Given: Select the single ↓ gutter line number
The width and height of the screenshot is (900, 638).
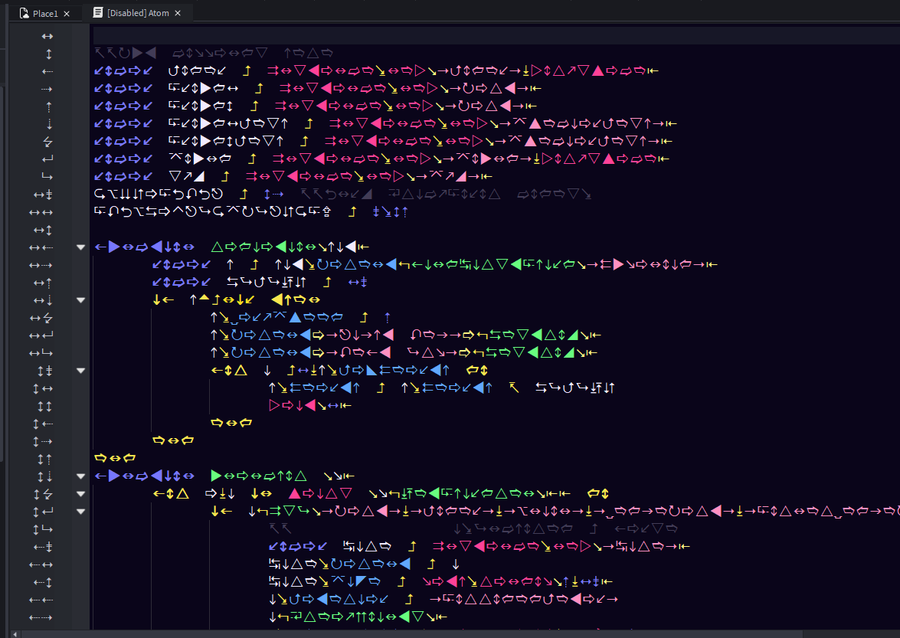Looking at the screenshot, I should [49, 125].
